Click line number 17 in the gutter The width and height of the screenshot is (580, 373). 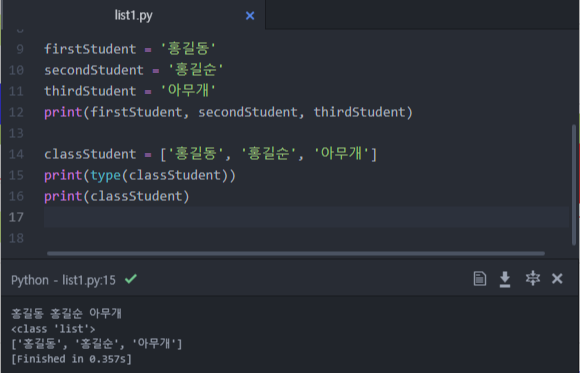(x=16, y=217)
